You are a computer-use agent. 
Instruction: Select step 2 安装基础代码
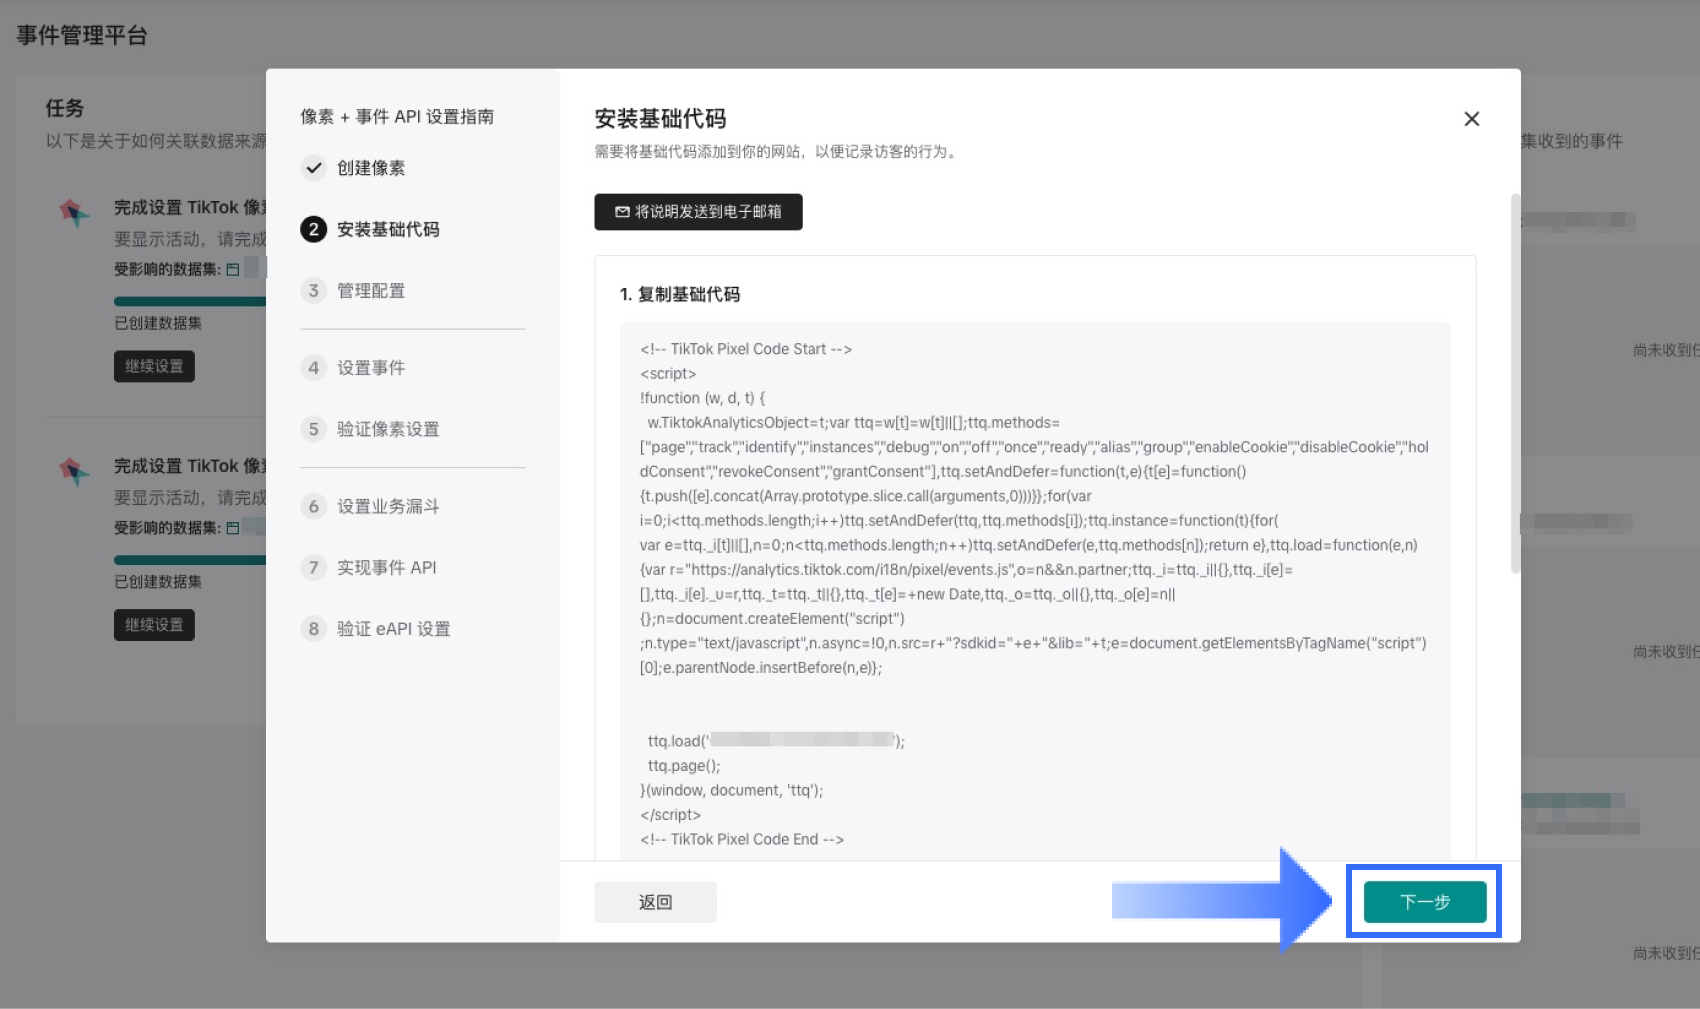click(x=370, y=229)
